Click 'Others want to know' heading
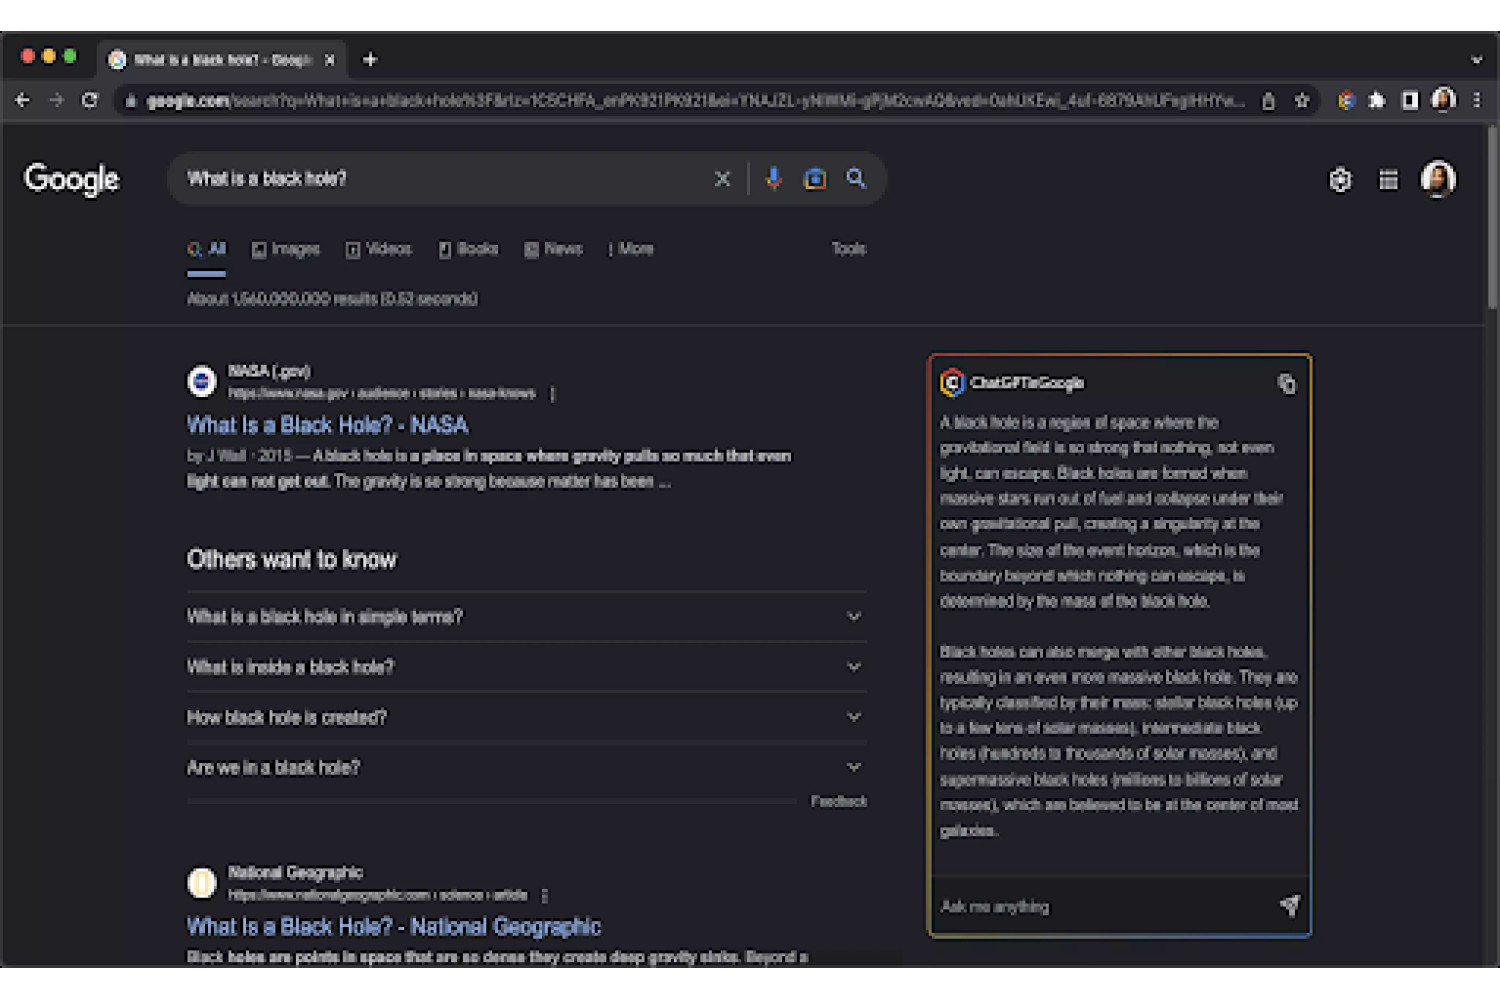This screenshot has width=1500, height=1000. click(292, 560)
